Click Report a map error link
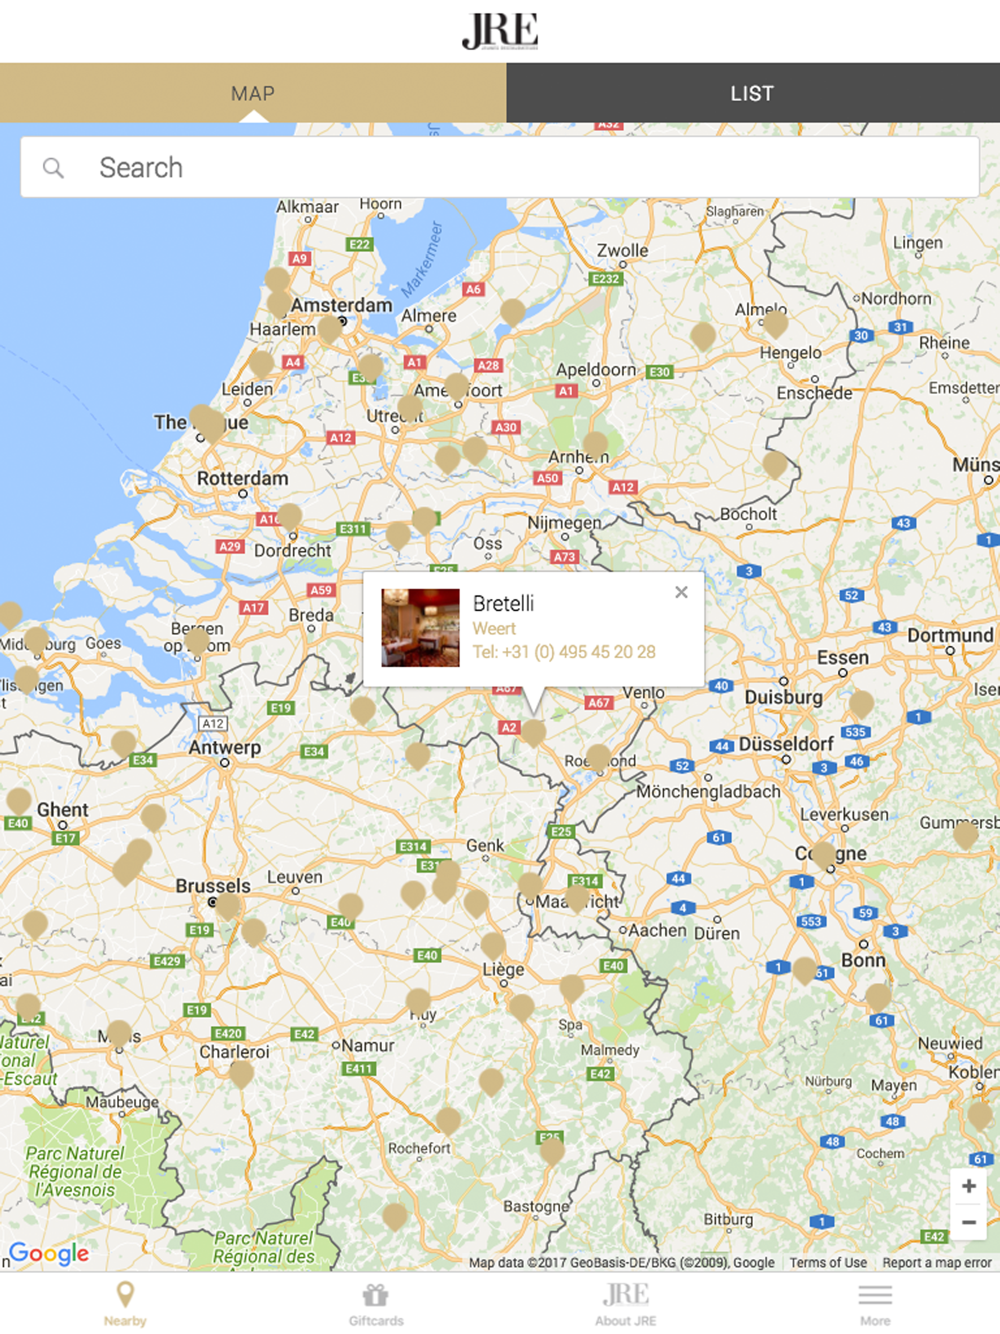Viewport: 1000px width, 1334px height. coord(937,1263)
